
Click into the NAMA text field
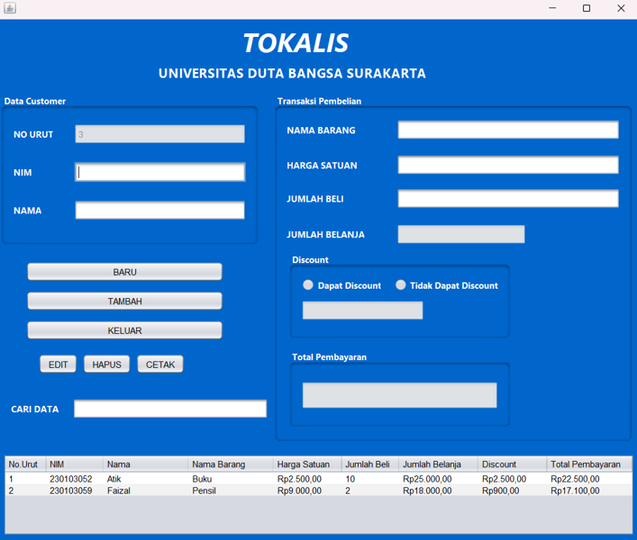(x=160, y=210)
